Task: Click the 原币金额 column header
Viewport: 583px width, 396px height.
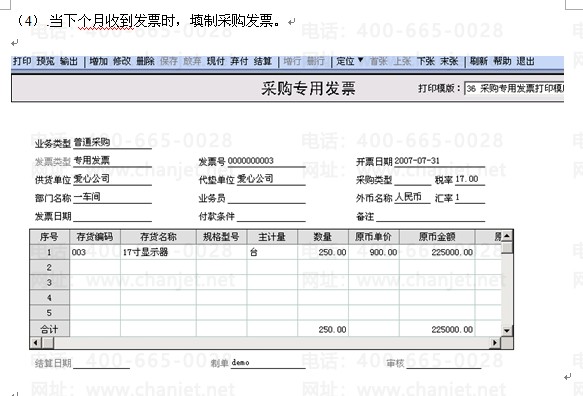Action: (437, 237)
